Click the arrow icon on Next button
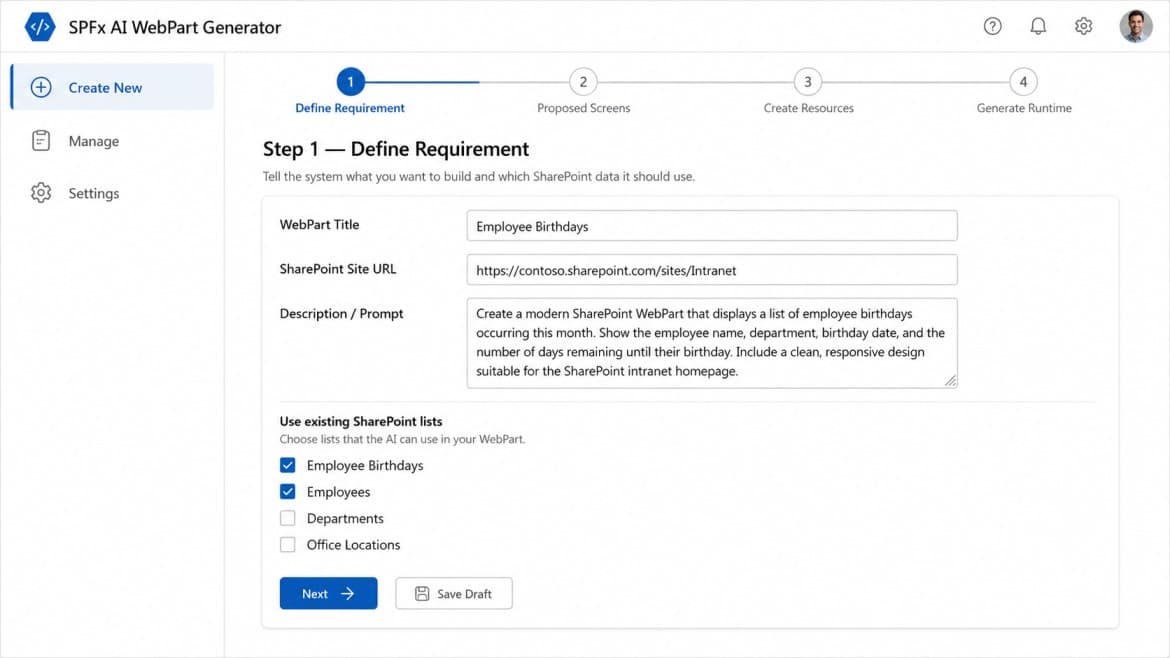This screenshot has height=658, width=1170. click(348, 593)
